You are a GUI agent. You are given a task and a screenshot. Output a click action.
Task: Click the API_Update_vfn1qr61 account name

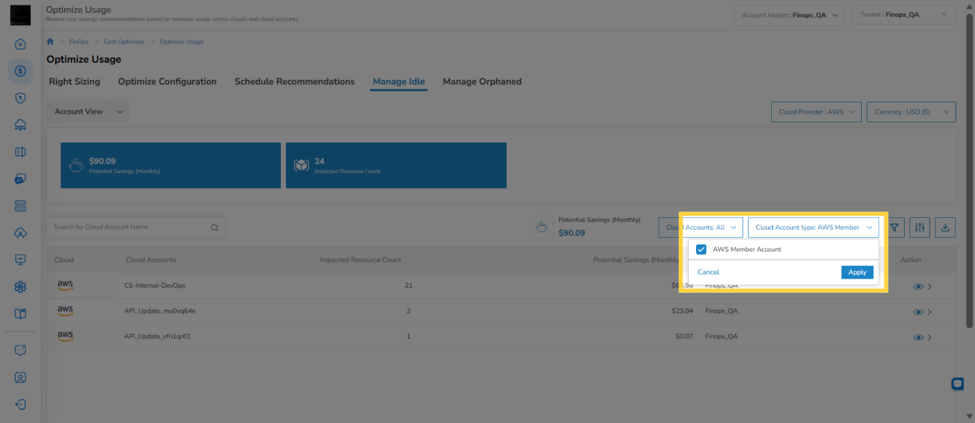(157, 337)
